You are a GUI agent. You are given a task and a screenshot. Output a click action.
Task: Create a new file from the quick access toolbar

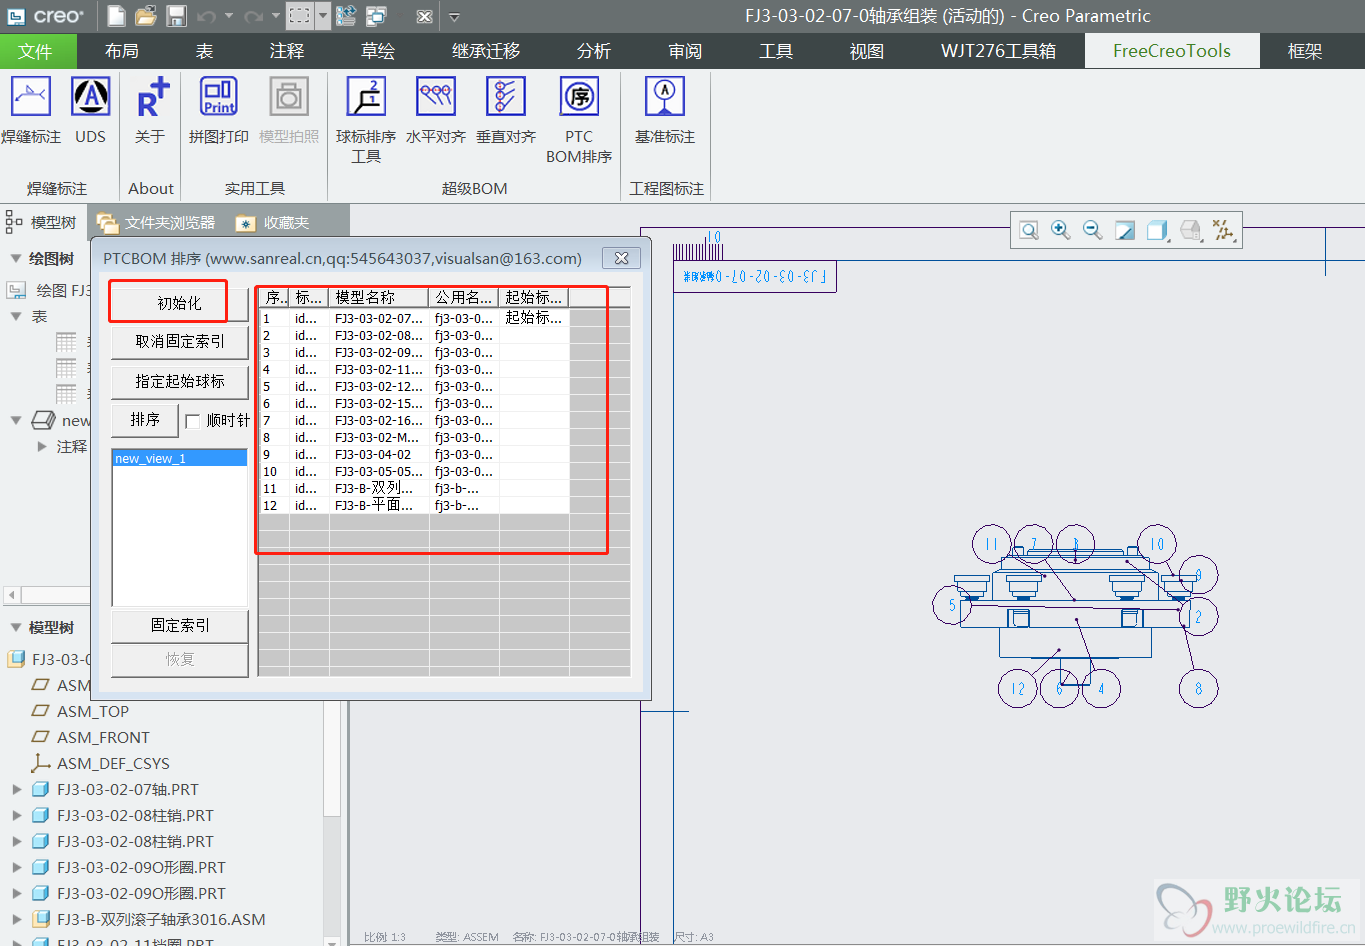click(116, 16)
